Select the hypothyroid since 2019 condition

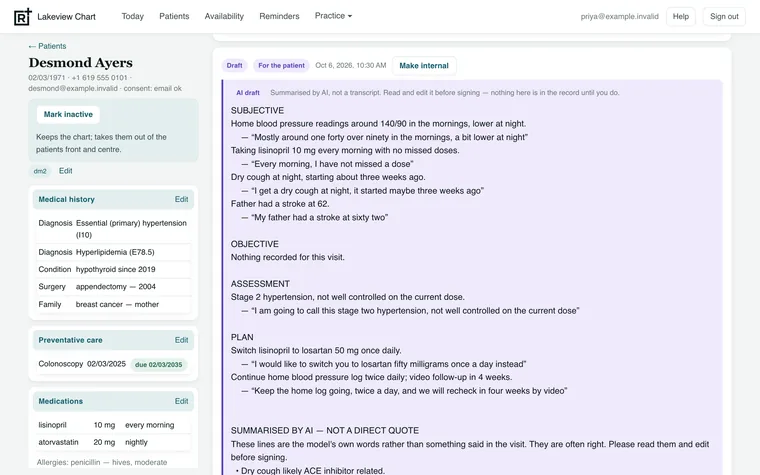pos(113,269)
